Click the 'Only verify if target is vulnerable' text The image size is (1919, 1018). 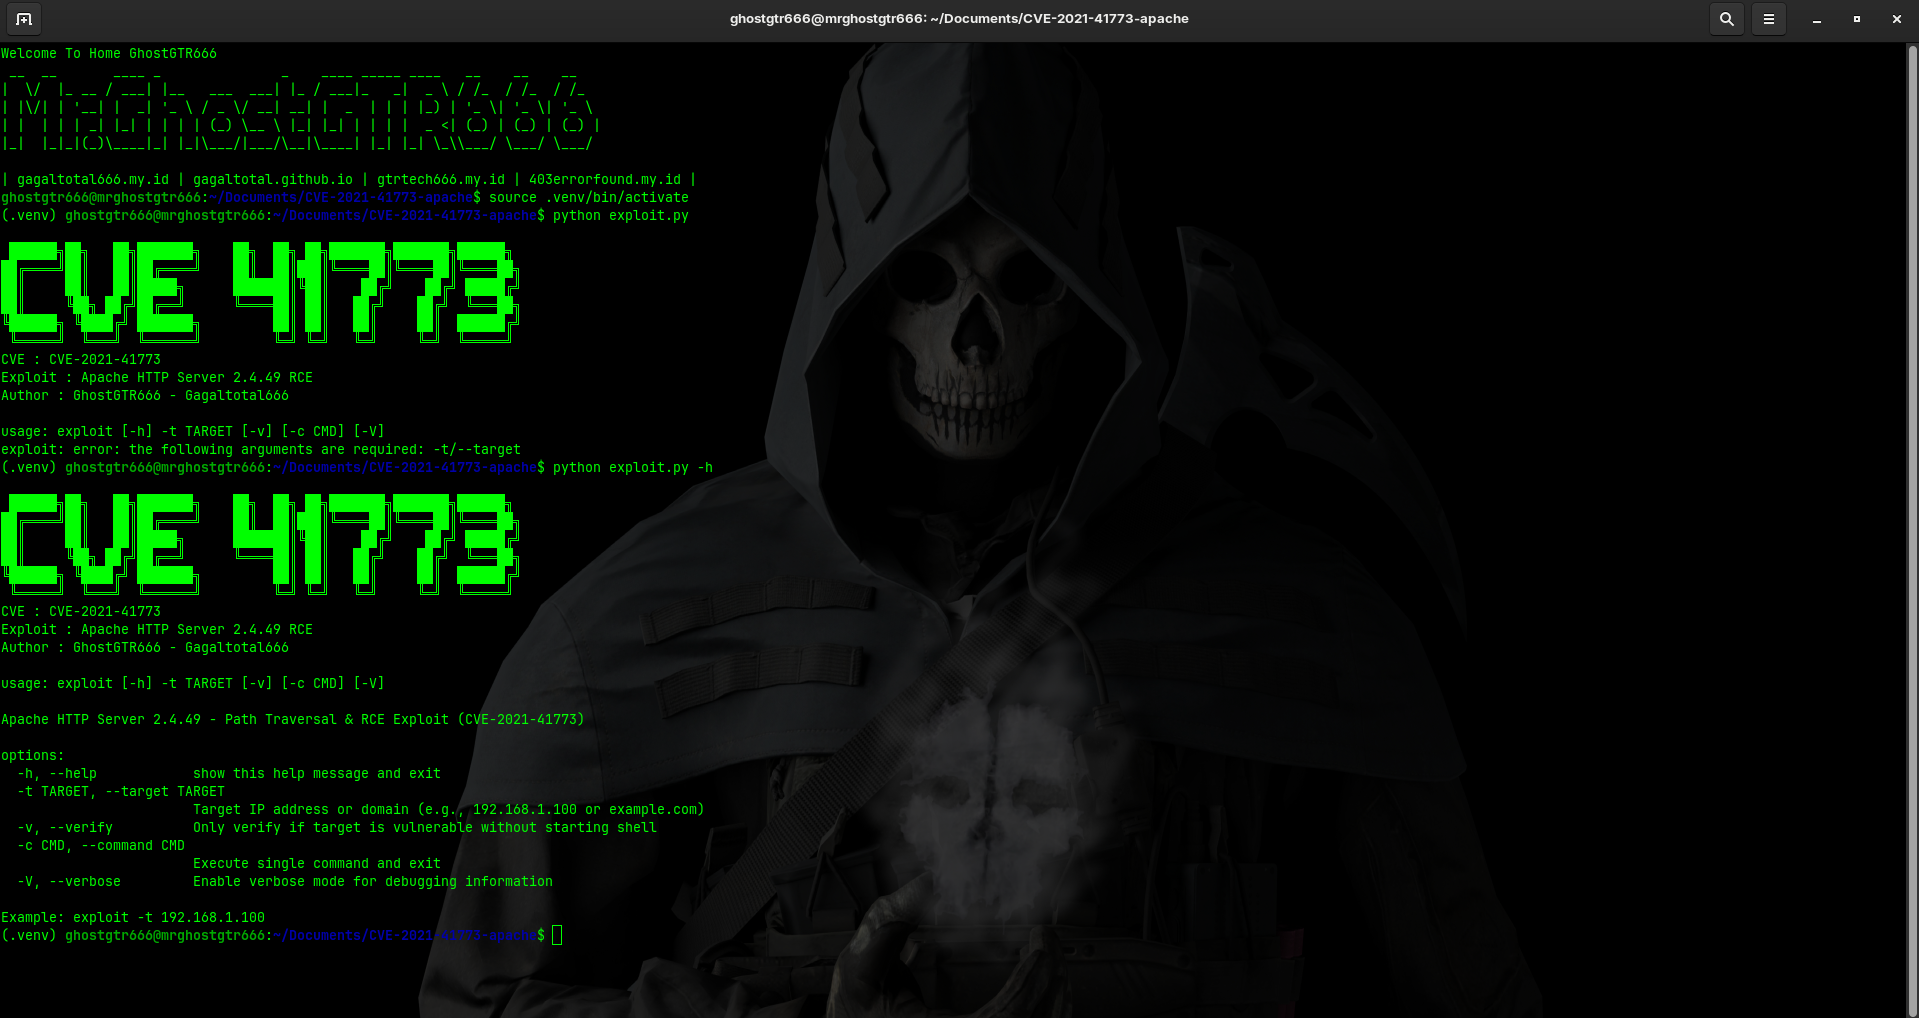425,828
